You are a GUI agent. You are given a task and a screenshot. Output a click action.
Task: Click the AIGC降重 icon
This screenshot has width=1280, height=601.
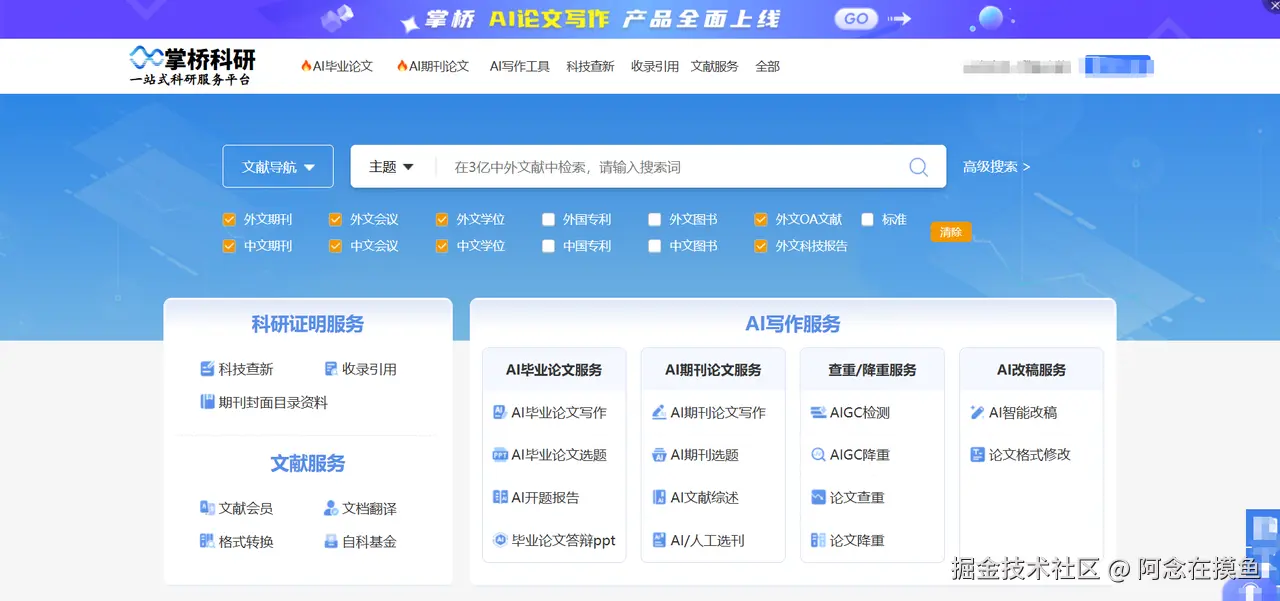click(818, 454)
